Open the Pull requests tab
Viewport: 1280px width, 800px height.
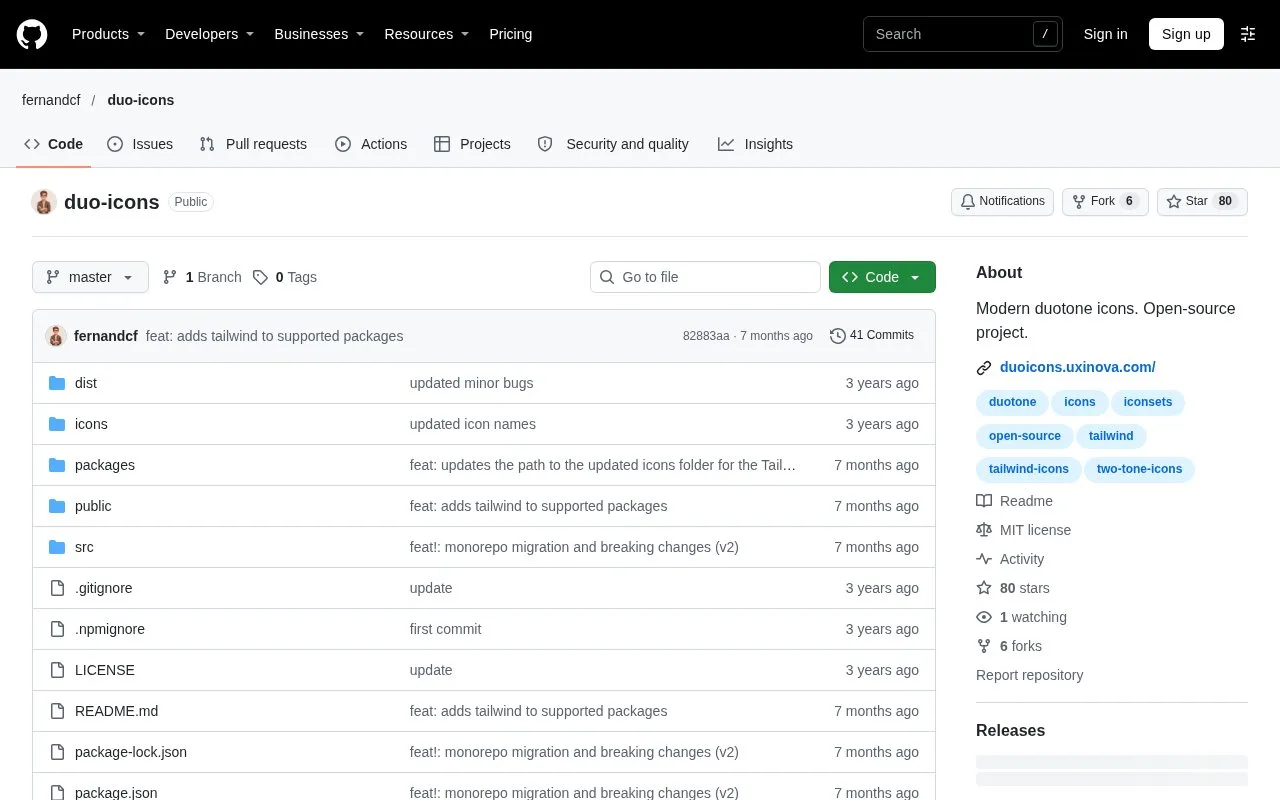coord(253,144)
